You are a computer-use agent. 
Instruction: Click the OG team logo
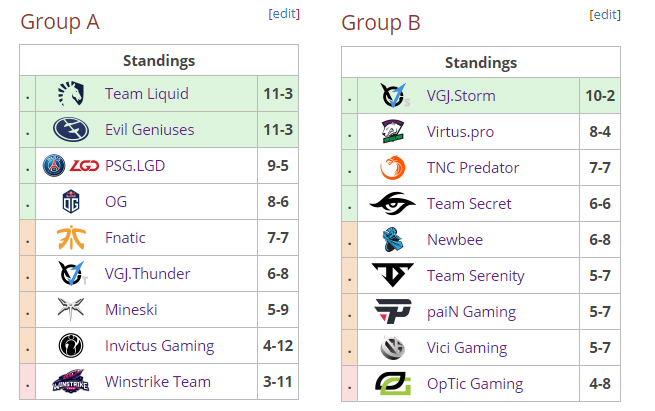[x=70, y=202]
